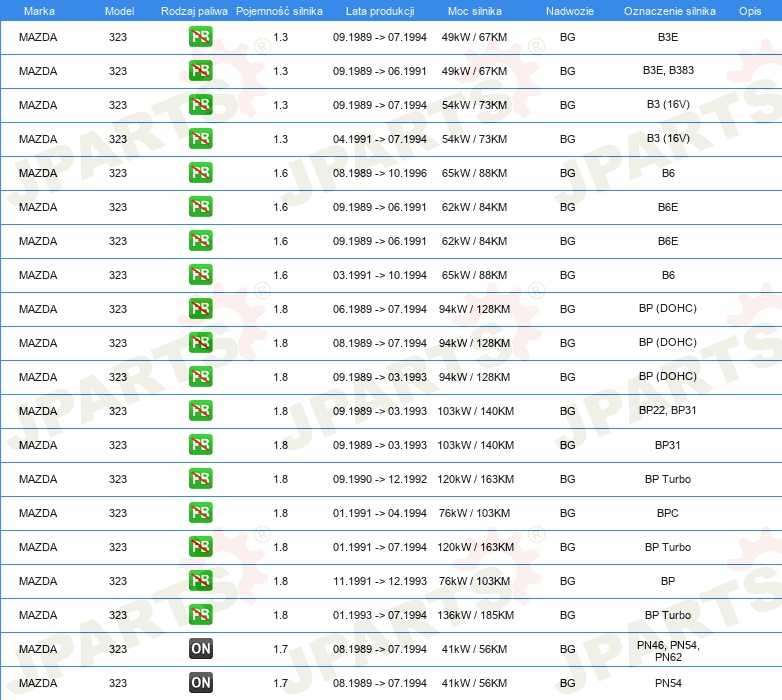Image resolution: width=782 pixels, height=700 pixels.
Task: Click the Lata produkcji column header
Action: 380,11
